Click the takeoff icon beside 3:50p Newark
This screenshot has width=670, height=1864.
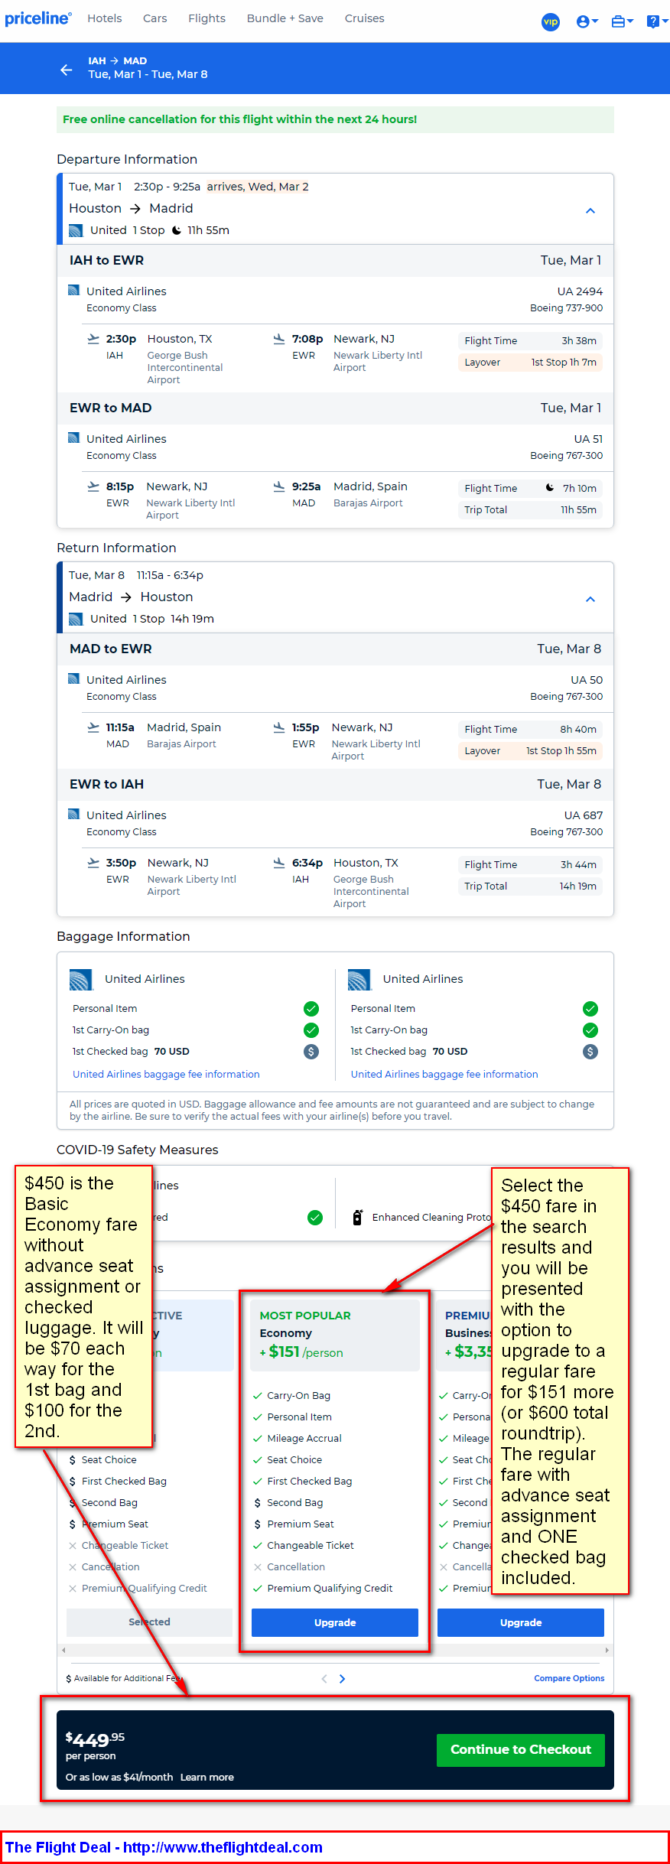[93, 862]
